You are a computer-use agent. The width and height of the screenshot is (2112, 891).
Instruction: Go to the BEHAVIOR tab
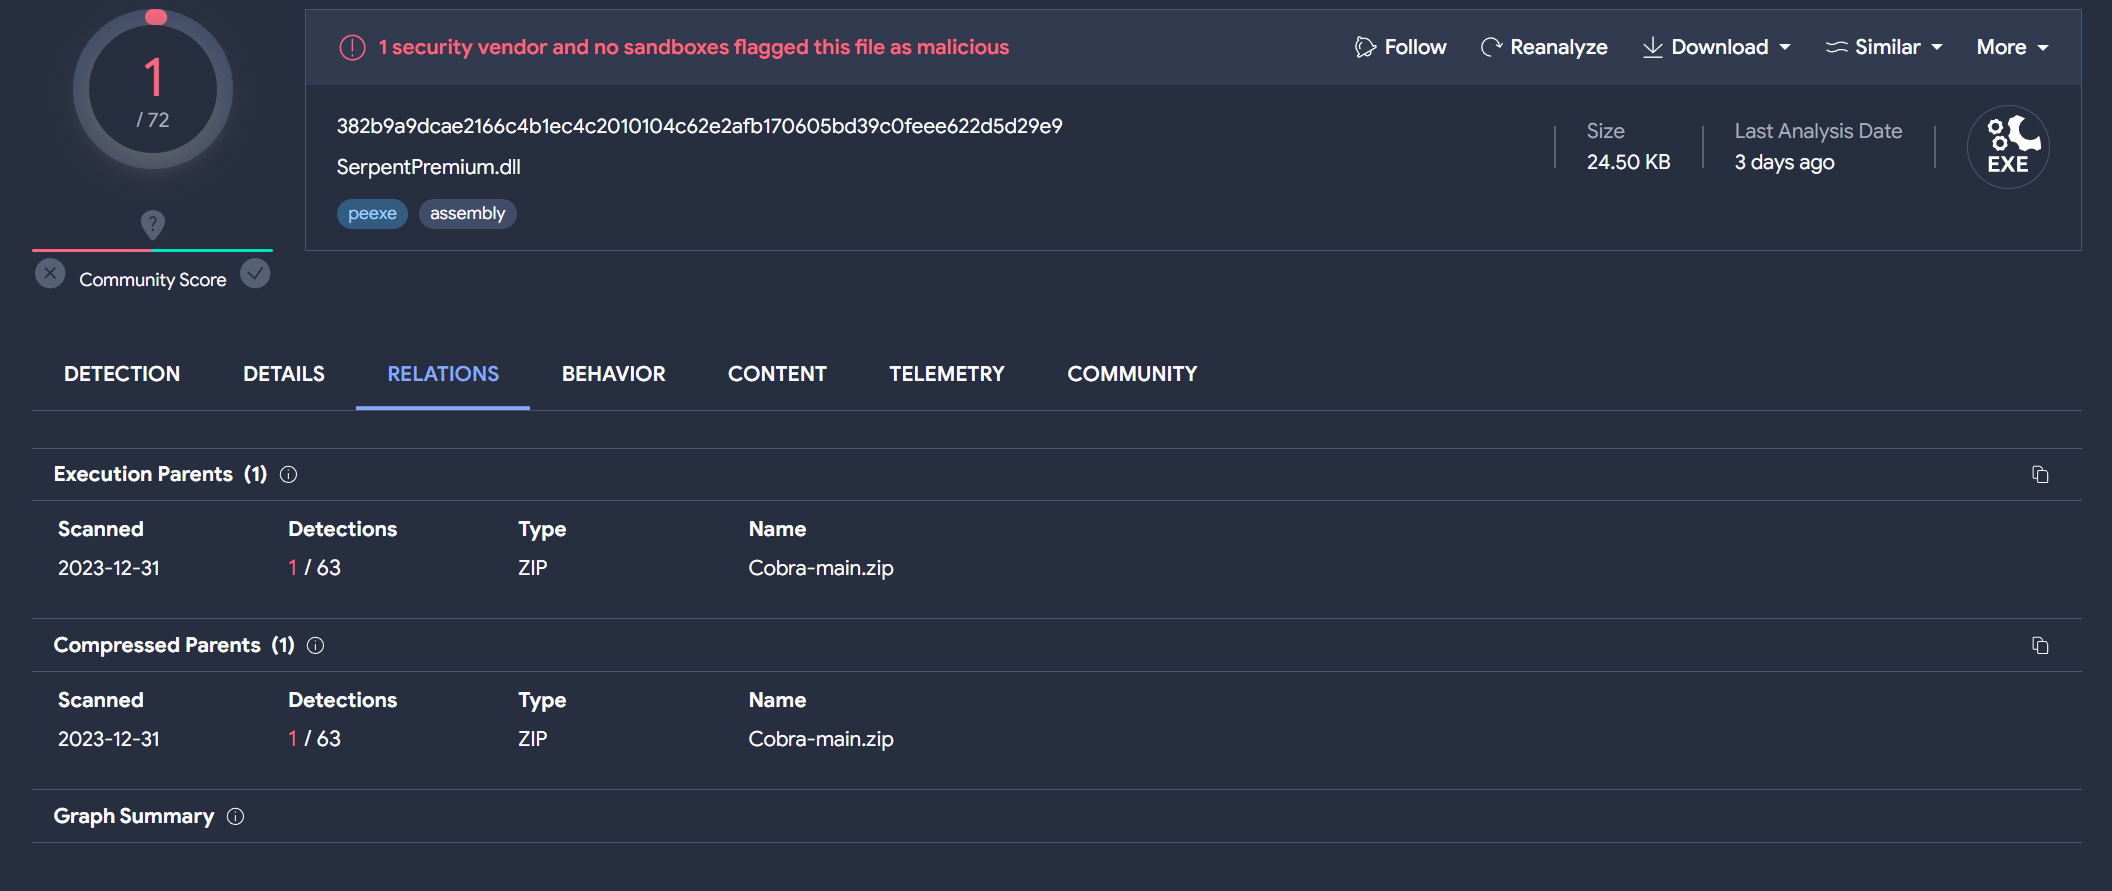613,374
